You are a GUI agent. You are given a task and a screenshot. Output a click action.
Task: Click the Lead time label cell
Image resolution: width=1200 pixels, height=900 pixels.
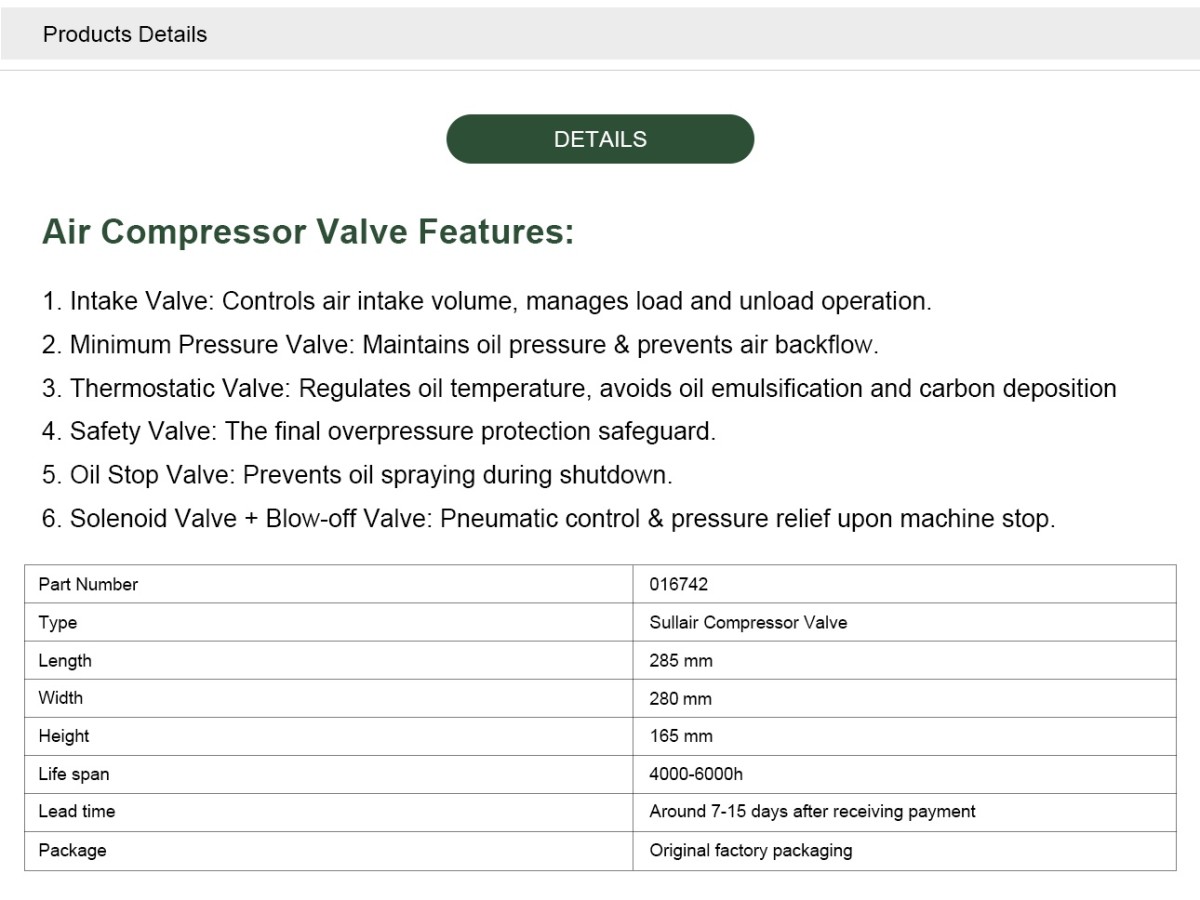point(329,812)
